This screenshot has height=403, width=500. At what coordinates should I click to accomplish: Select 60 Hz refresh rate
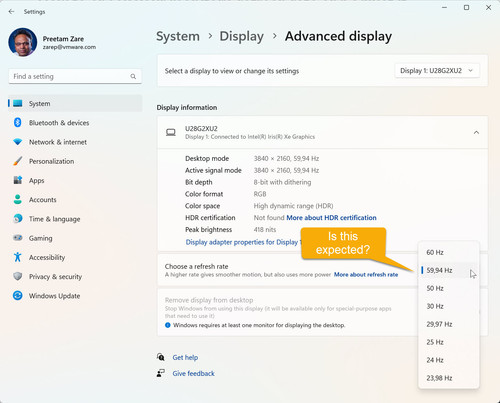pos(448,252)
